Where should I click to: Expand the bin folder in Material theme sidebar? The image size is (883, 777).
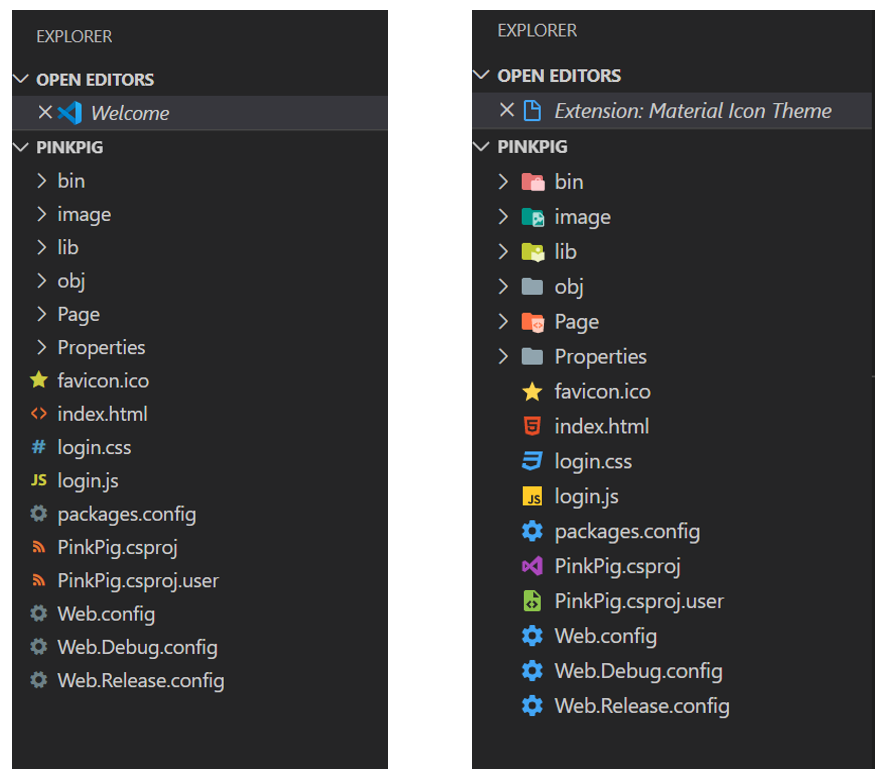coord(504,181)
